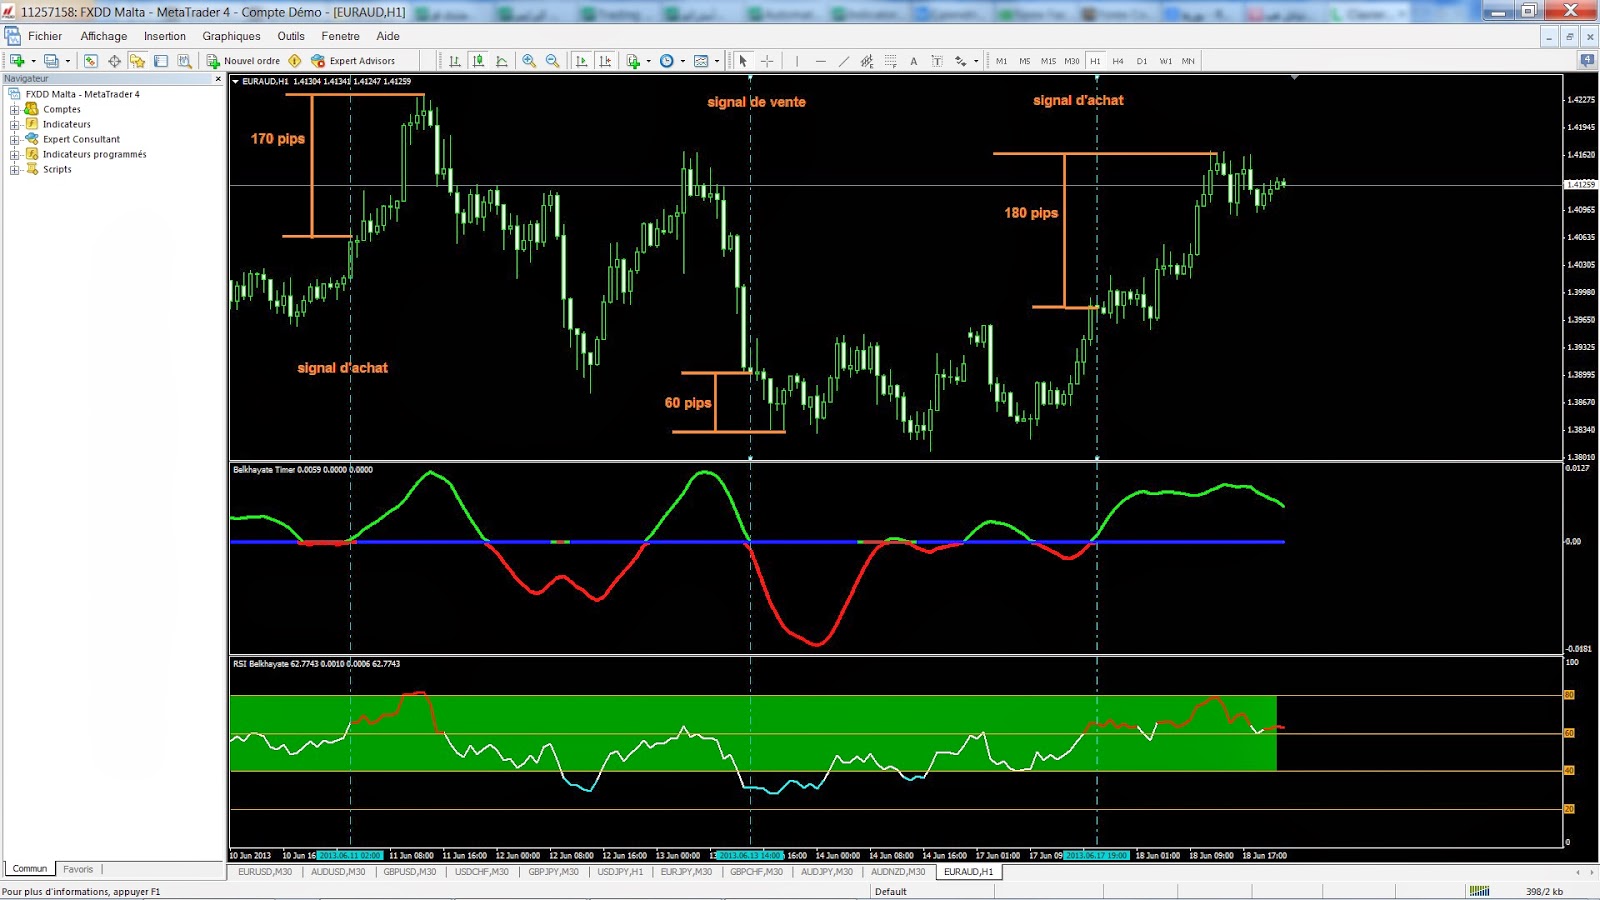Screen dimensions: 1600x900
Task: Expand the periods dropdown arrow
Action: (x=683, y=61)
